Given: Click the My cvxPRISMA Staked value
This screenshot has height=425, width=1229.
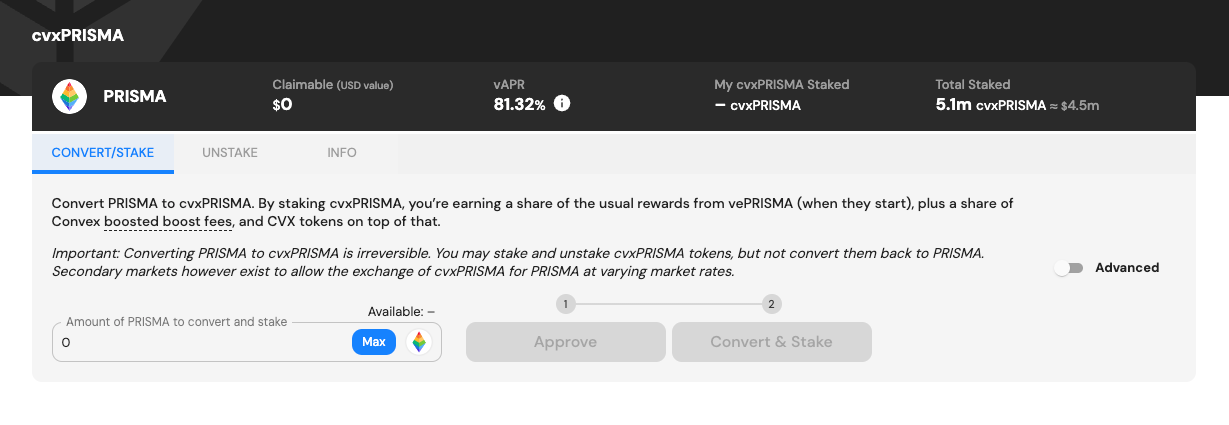Looking at the screenshot, I should pyautogui.click(x=757, y=104).
